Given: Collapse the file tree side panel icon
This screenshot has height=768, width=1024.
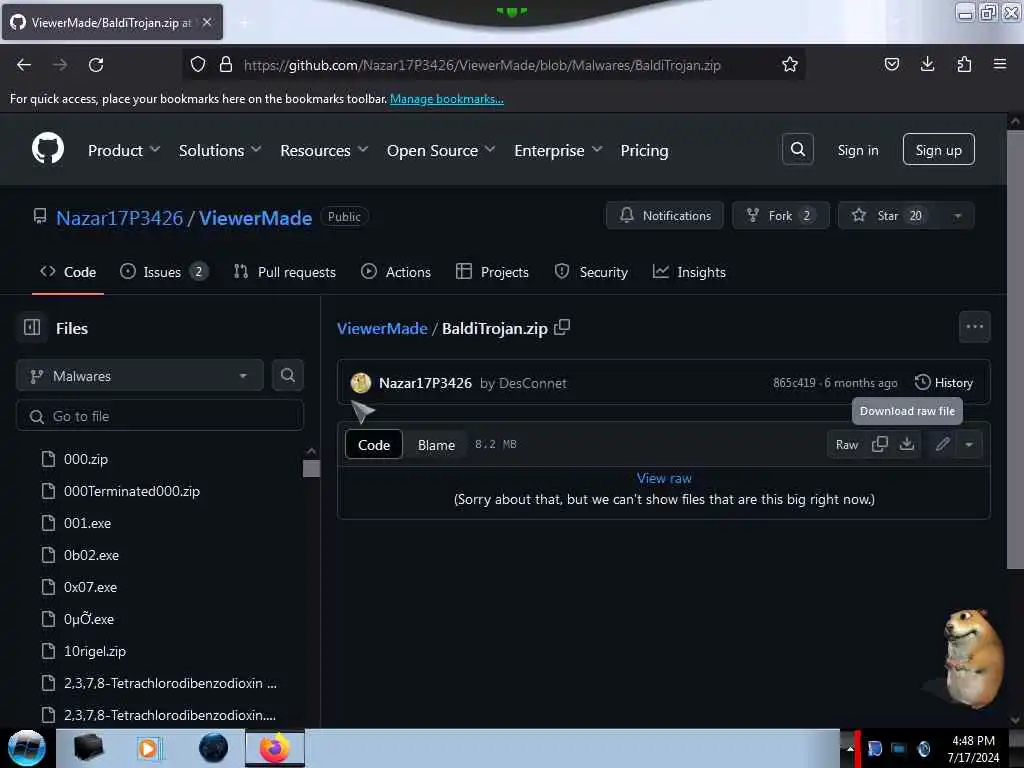Looking at the screenshot, I should click(32, 327).
